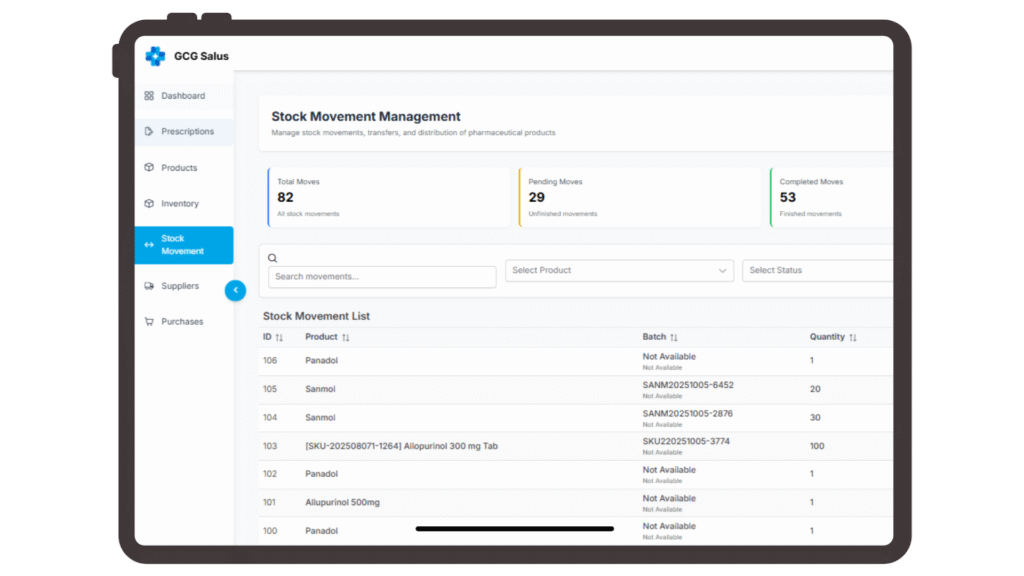Sort movements by Batch column
1024x576 pixels.
click(674, 338)
